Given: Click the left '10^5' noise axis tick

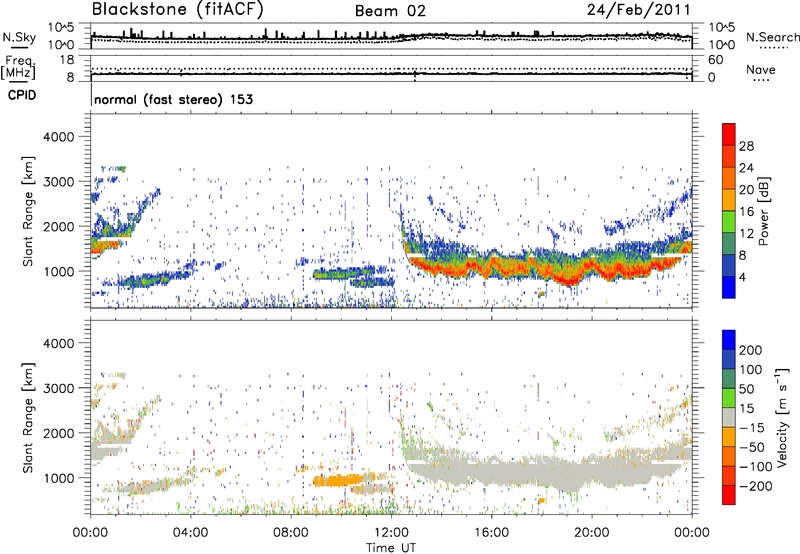Looking at the screenshot, I should [x=61, y=27].
